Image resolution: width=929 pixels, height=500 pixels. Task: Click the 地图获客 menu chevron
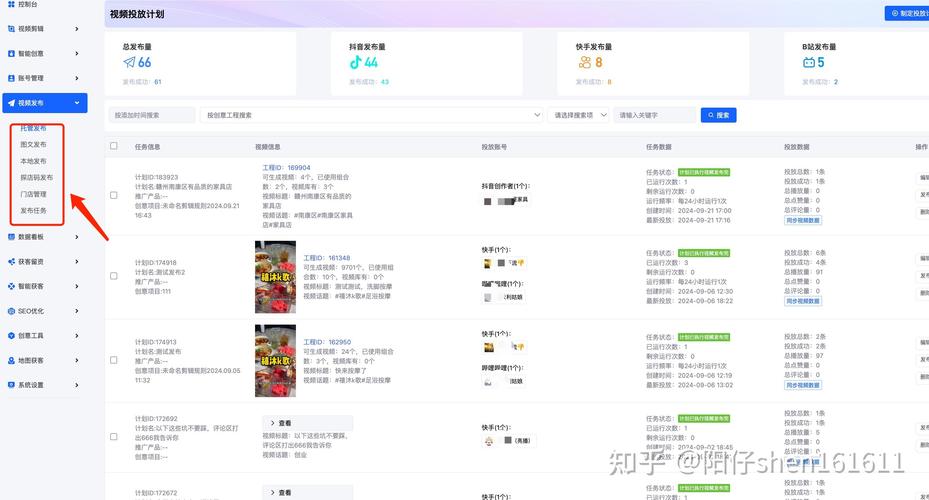76,360
